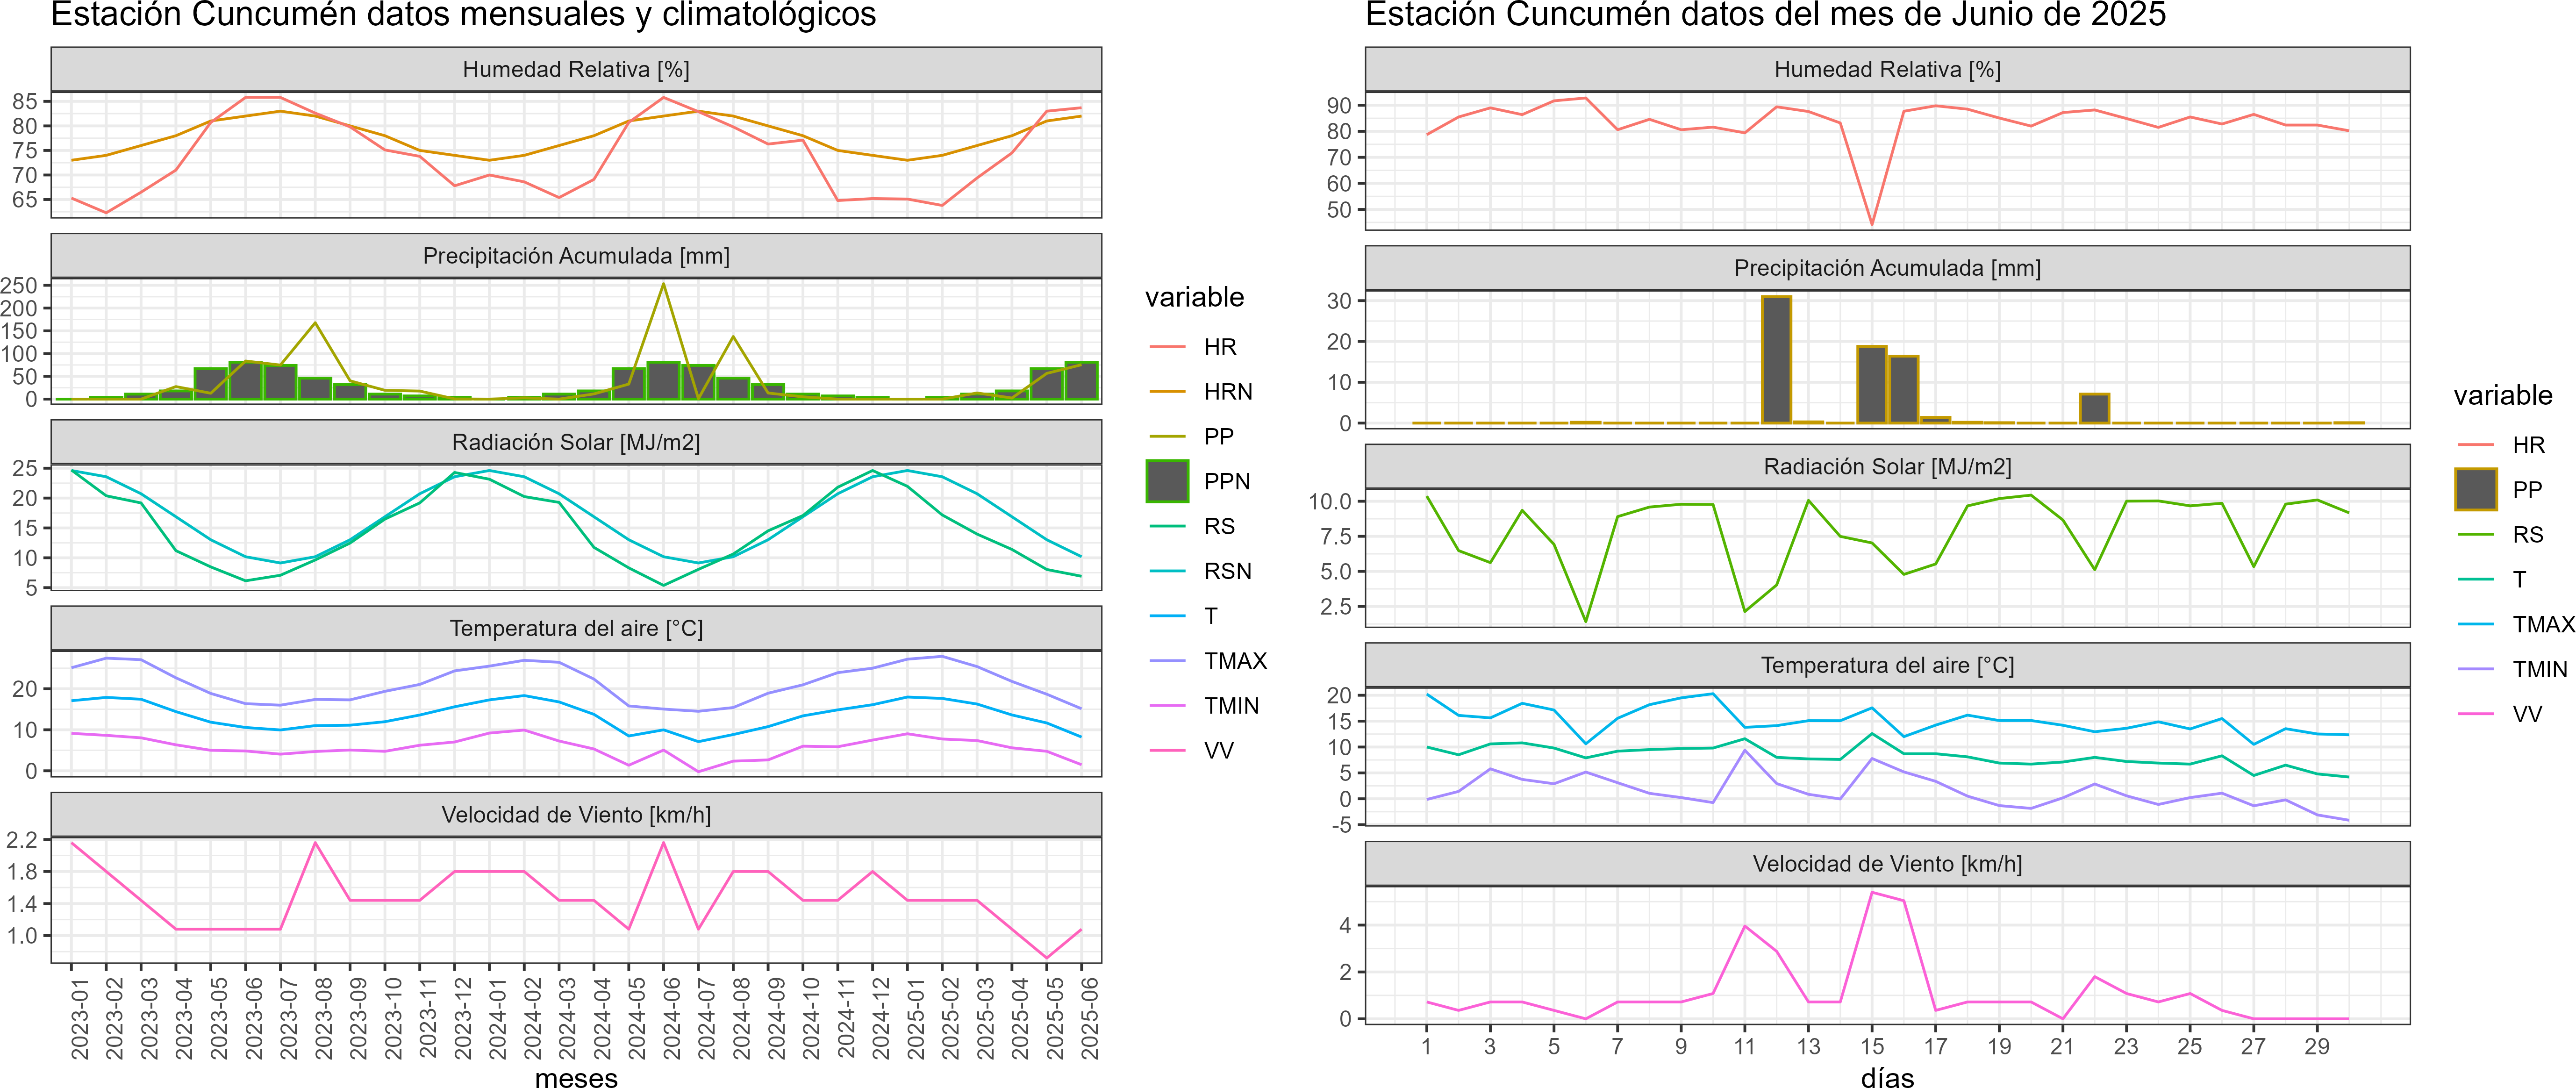This screenshot has width=2576, height=1088.
Task: Select day '29' tick on daily x-axis
Action: click(2316, 1046)
